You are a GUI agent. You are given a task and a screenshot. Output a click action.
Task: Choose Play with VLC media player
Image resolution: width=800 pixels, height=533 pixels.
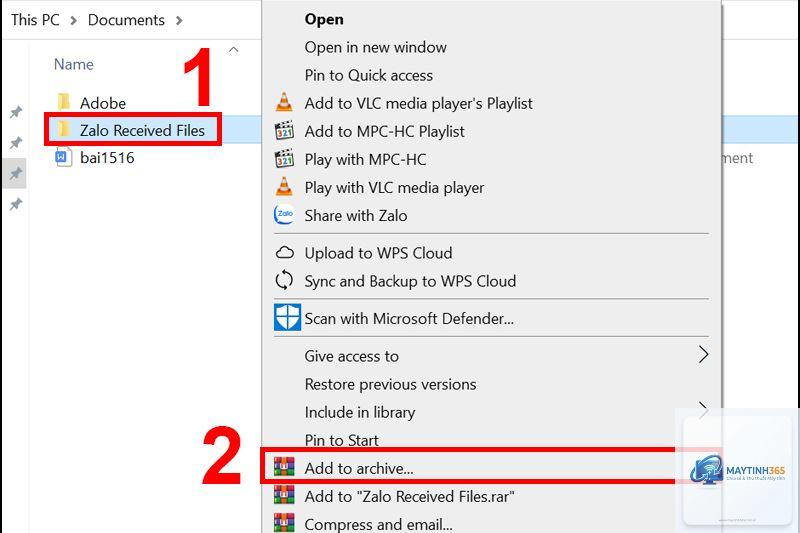[x=394, y=188]
